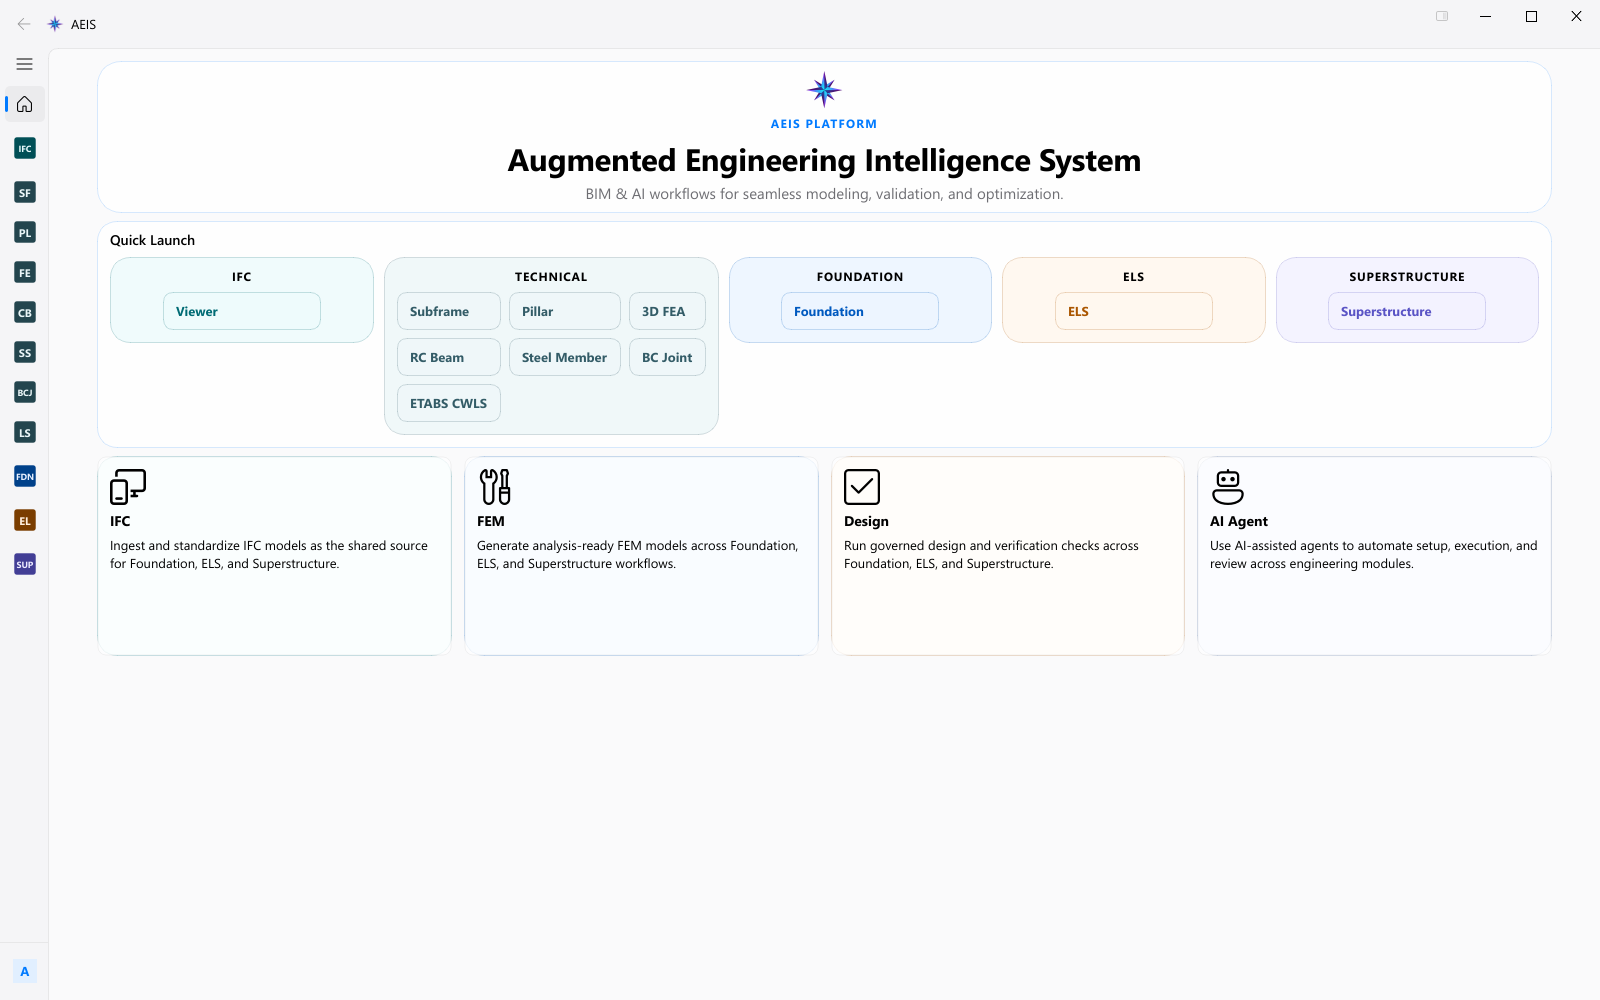Open the hamburger navigation menu

pyautogui.click(x=24, y=64)
